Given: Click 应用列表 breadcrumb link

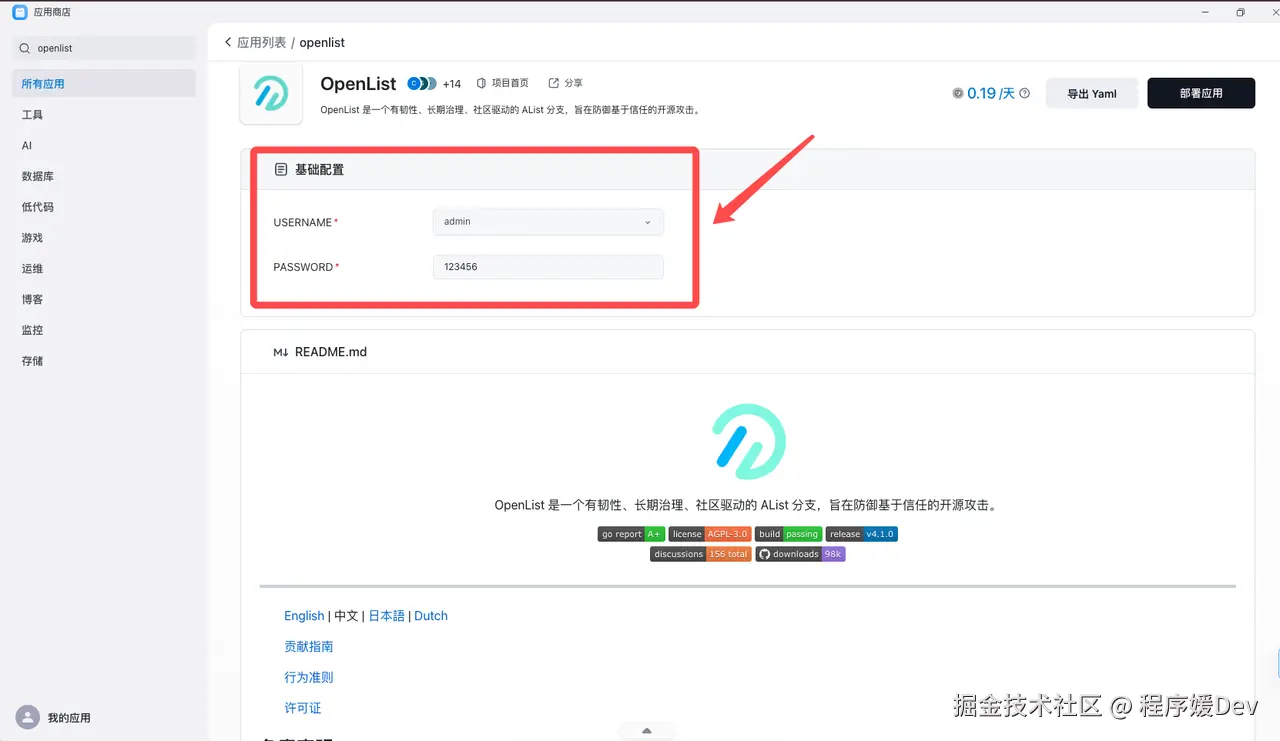Looking at the screenshot, I should pyautogui.click(x=262, y=43).
